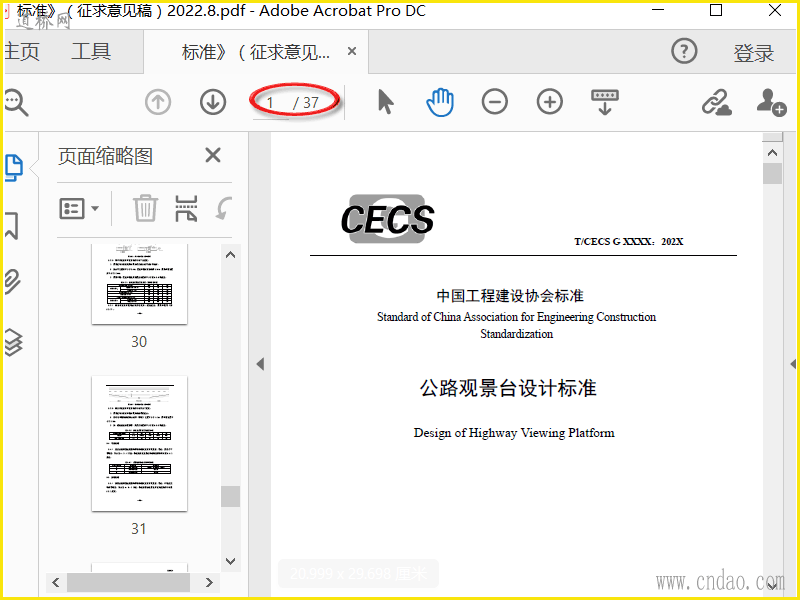Click thumbnail panel scroll right arrow
This screenshot has width=800, height=600.
coord(209,582)
